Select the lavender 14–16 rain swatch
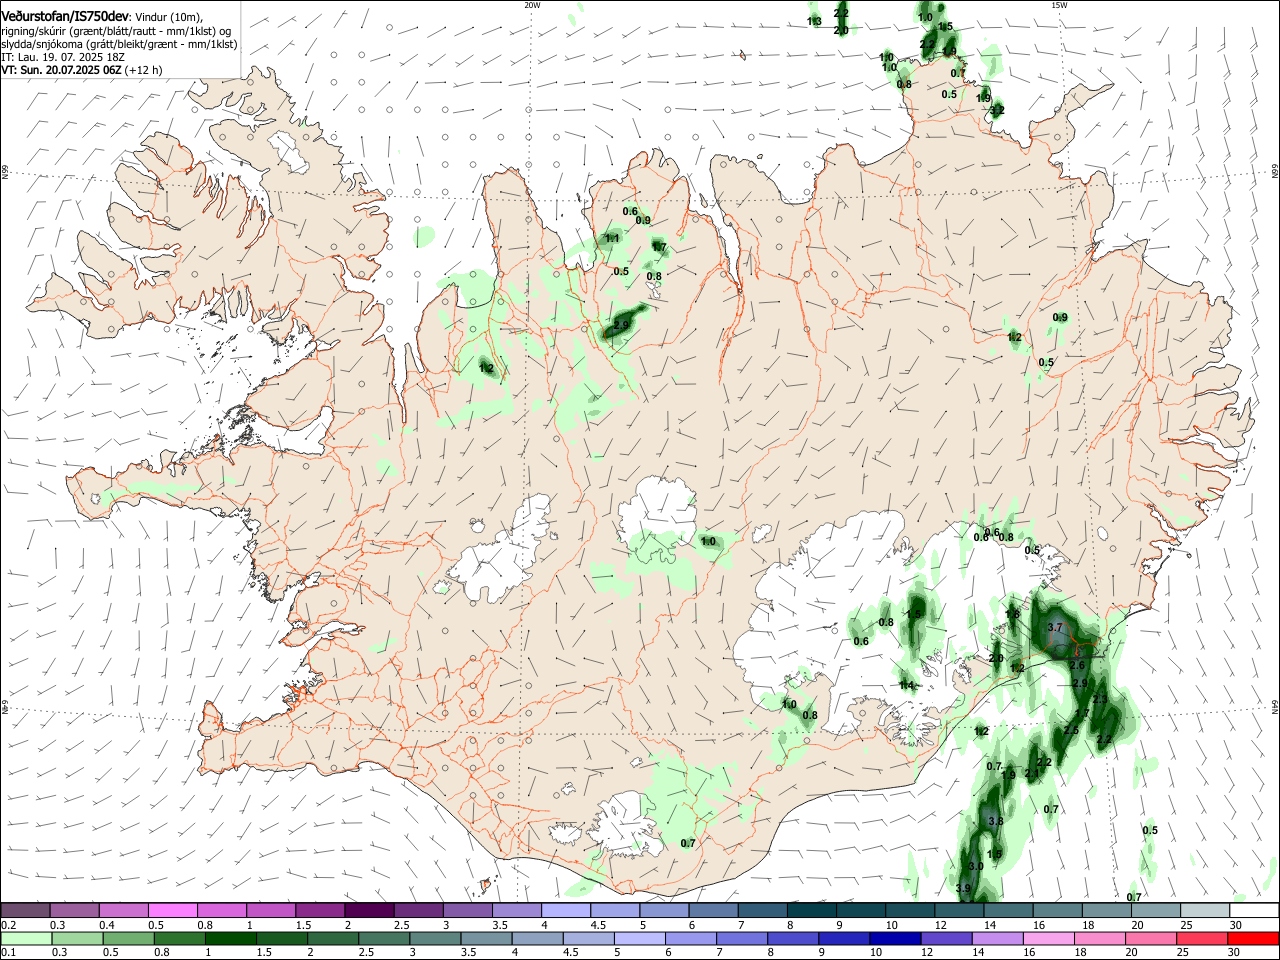 tap(997, 938)
